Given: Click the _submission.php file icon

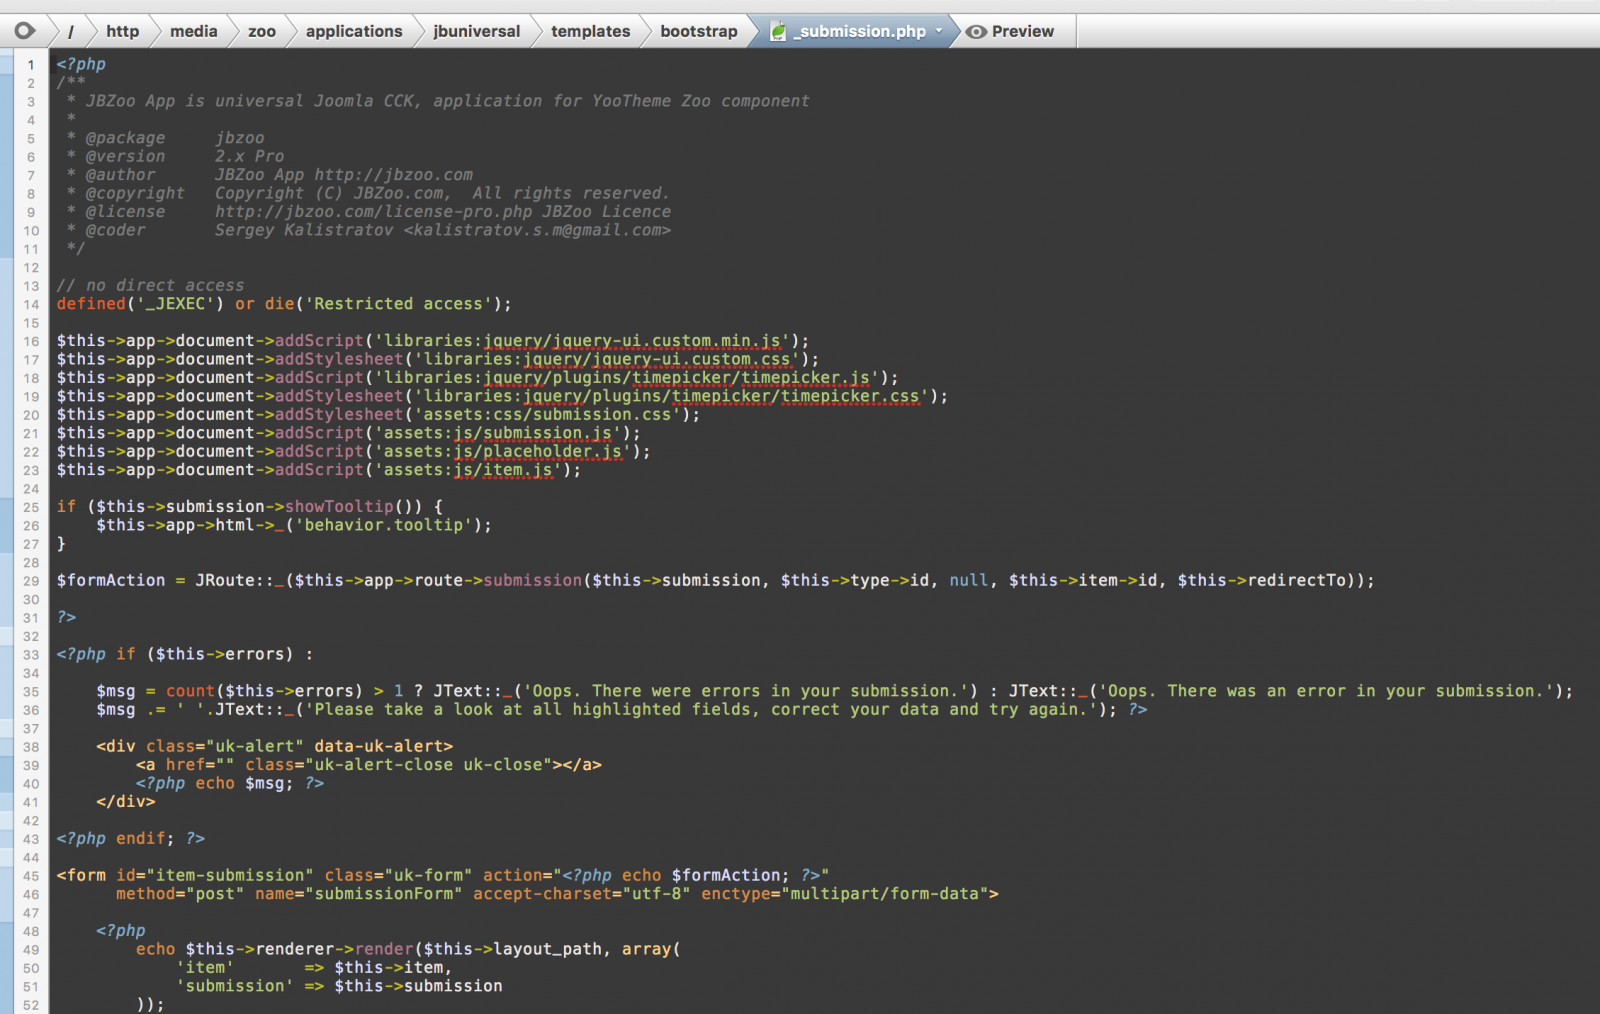Looking at the screenshot, I should point(778,32).
